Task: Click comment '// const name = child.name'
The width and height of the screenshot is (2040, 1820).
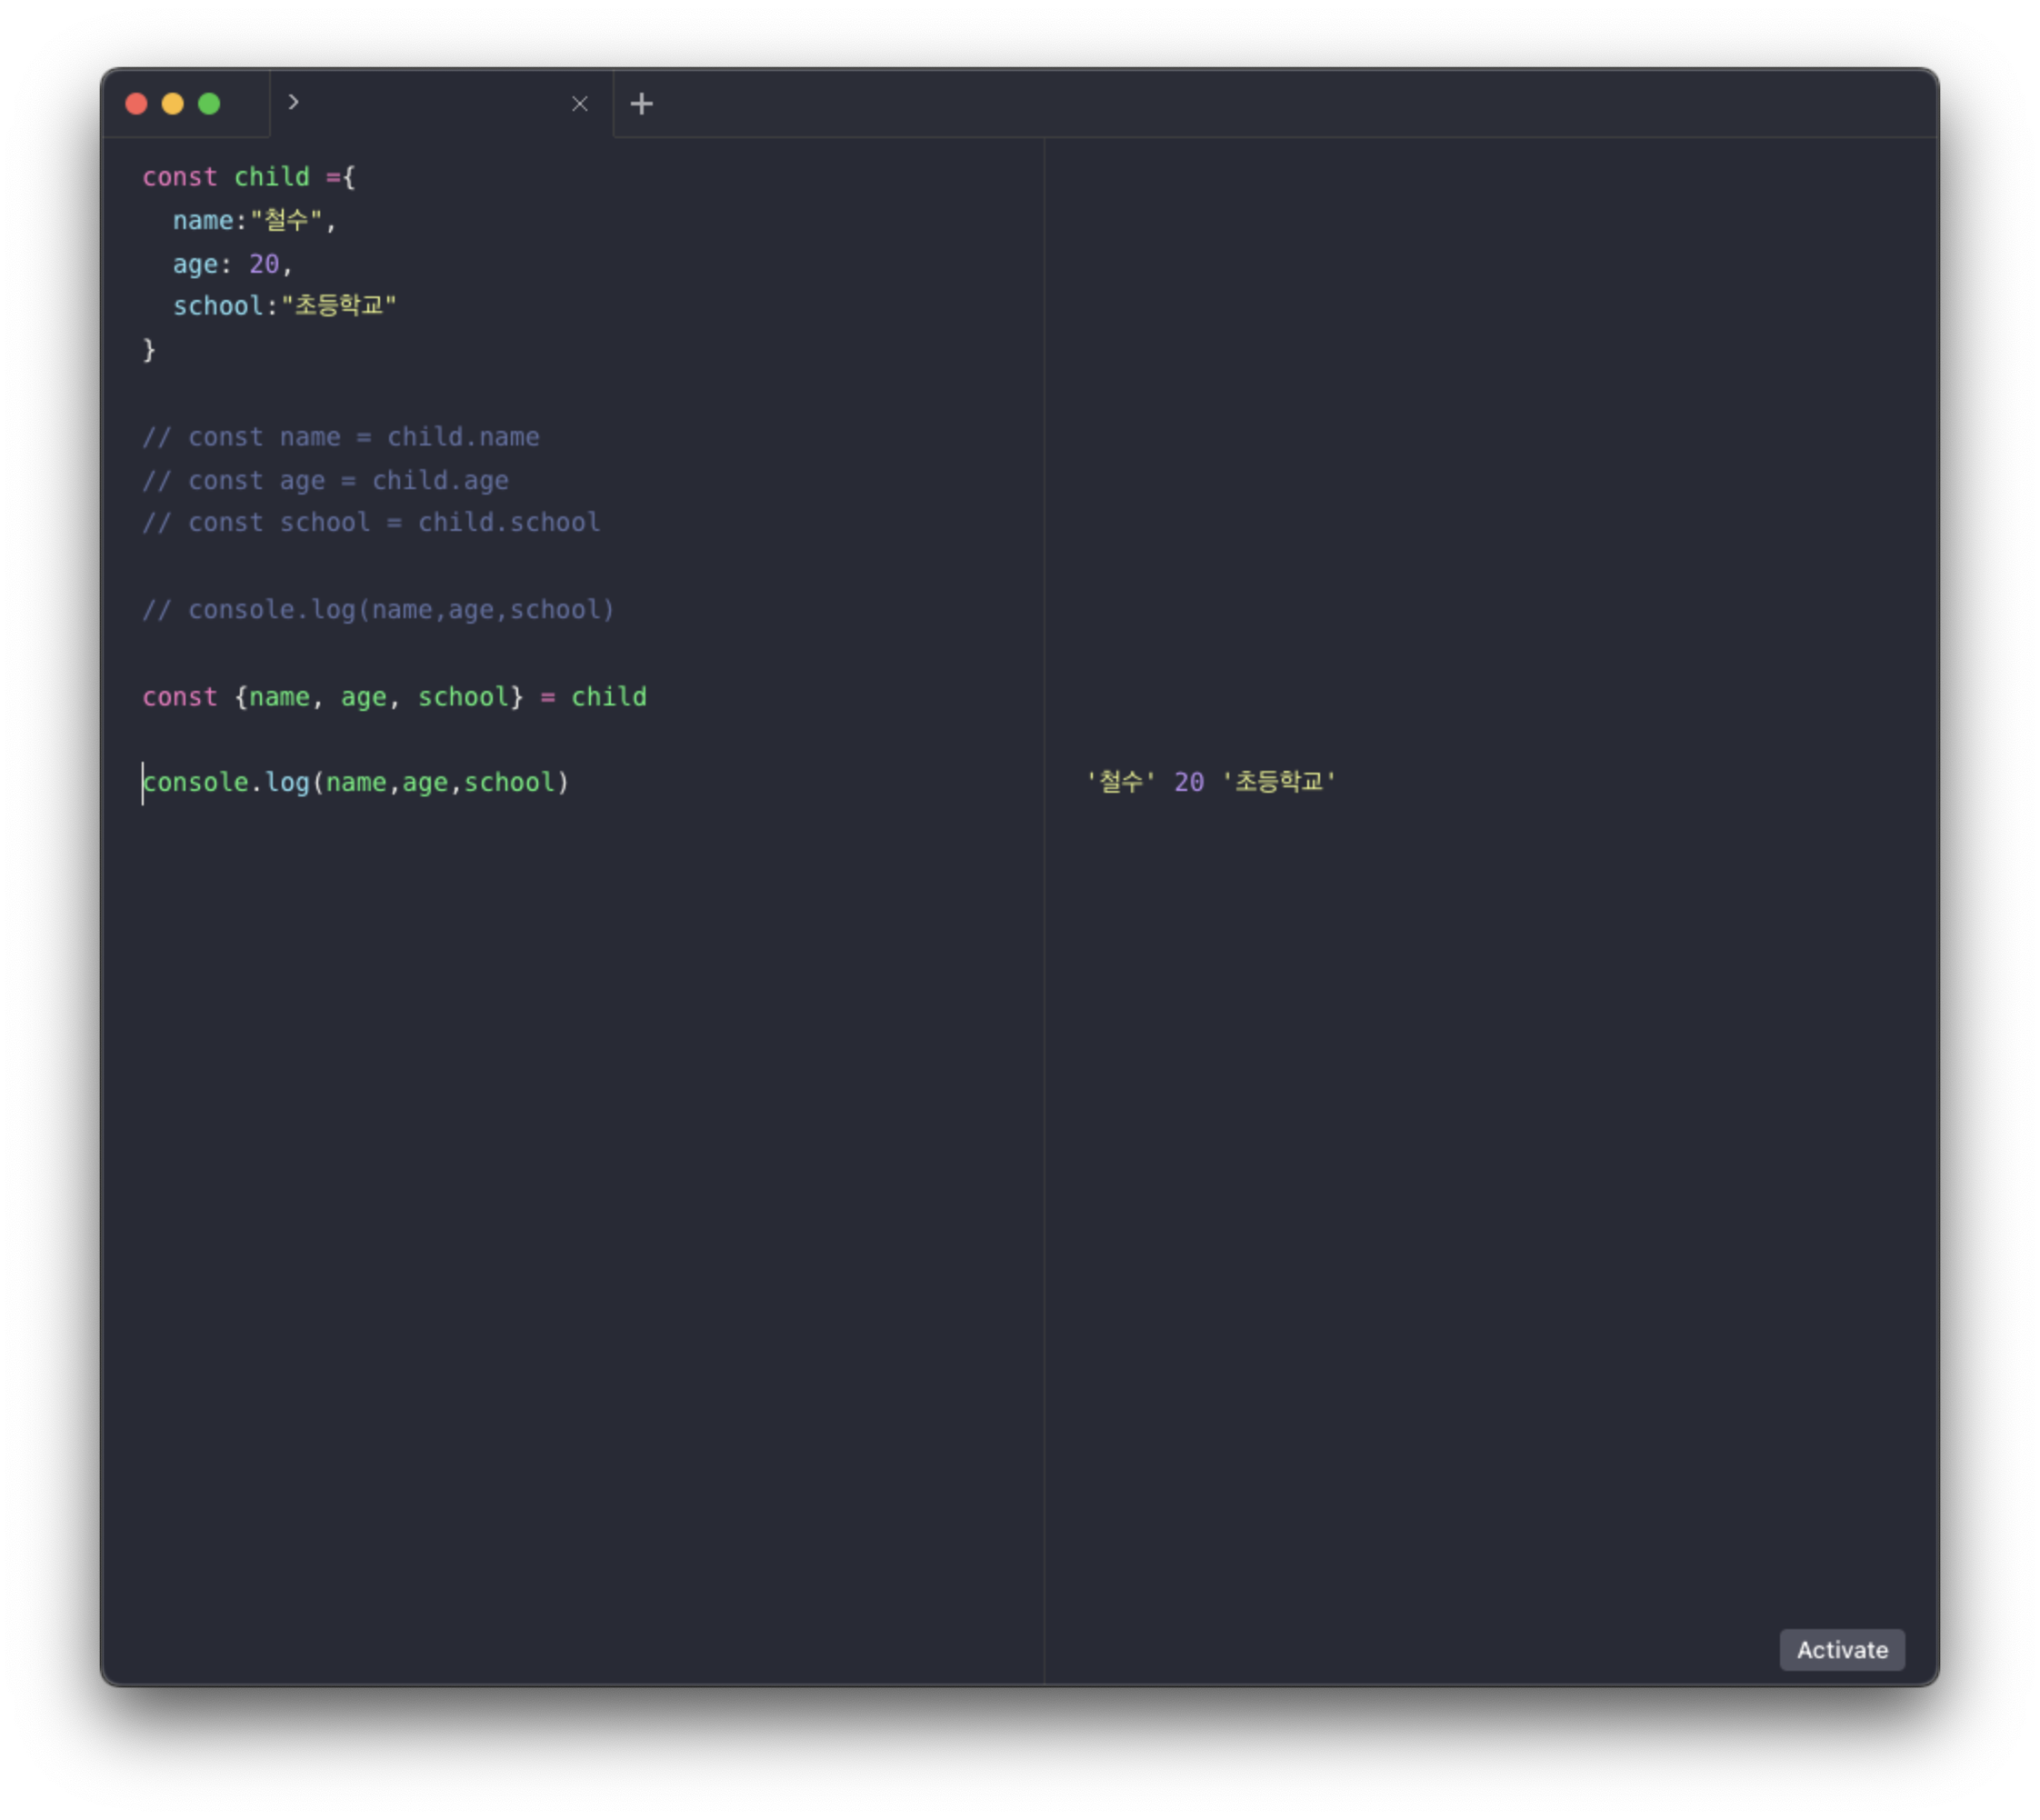Action: (340, 437)
